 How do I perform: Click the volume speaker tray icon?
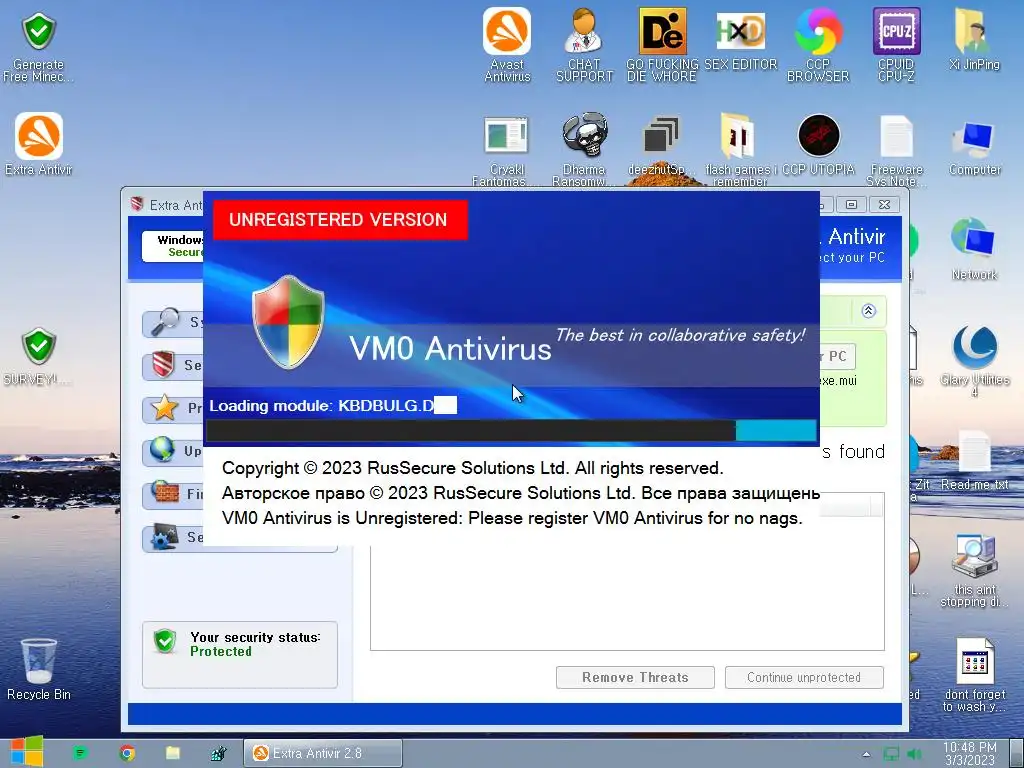point(914,754)
